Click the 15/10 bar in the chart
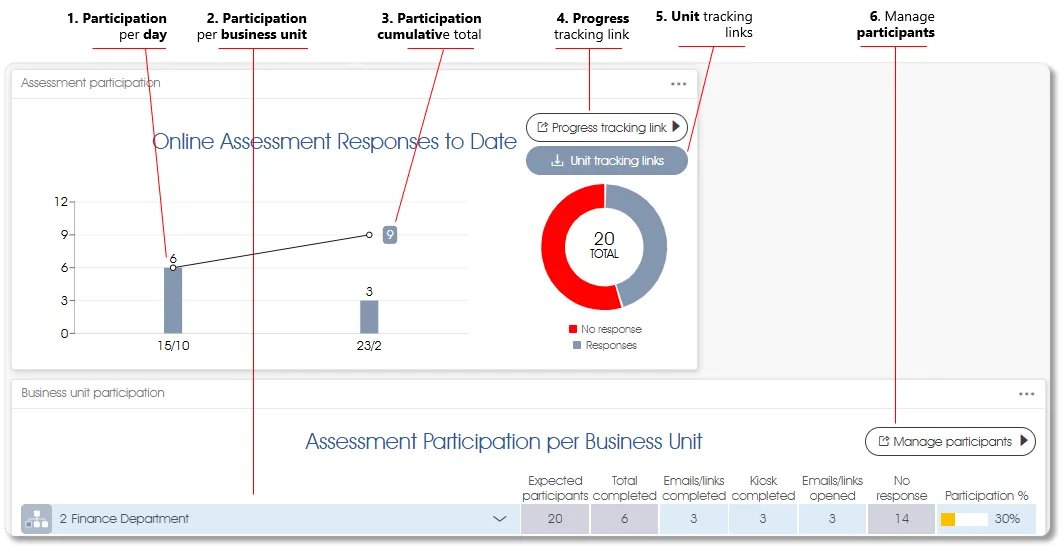This screenshot has height=547, width=1062. (173, 300)
